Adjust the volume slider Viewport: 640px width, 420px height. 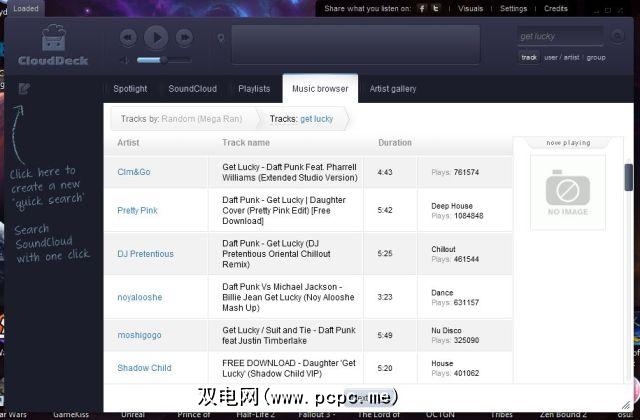[x=164, y=60]
